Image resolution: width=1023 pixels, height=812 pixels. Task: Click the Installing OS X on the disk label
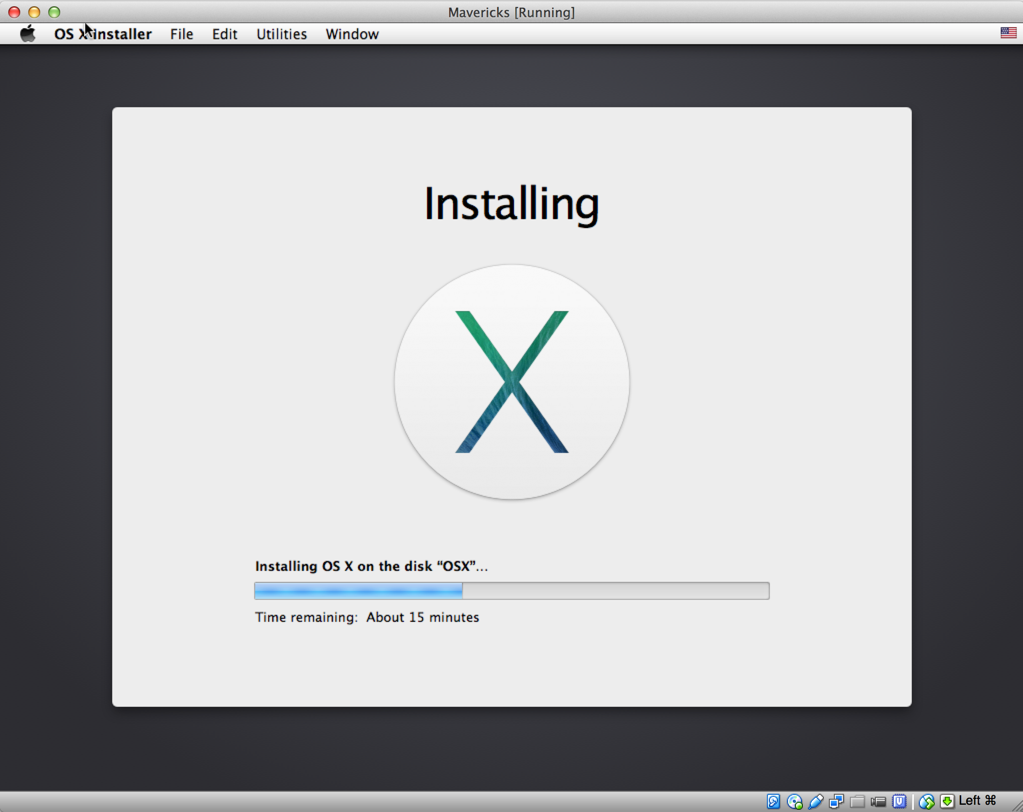click(x=371, y=566)
